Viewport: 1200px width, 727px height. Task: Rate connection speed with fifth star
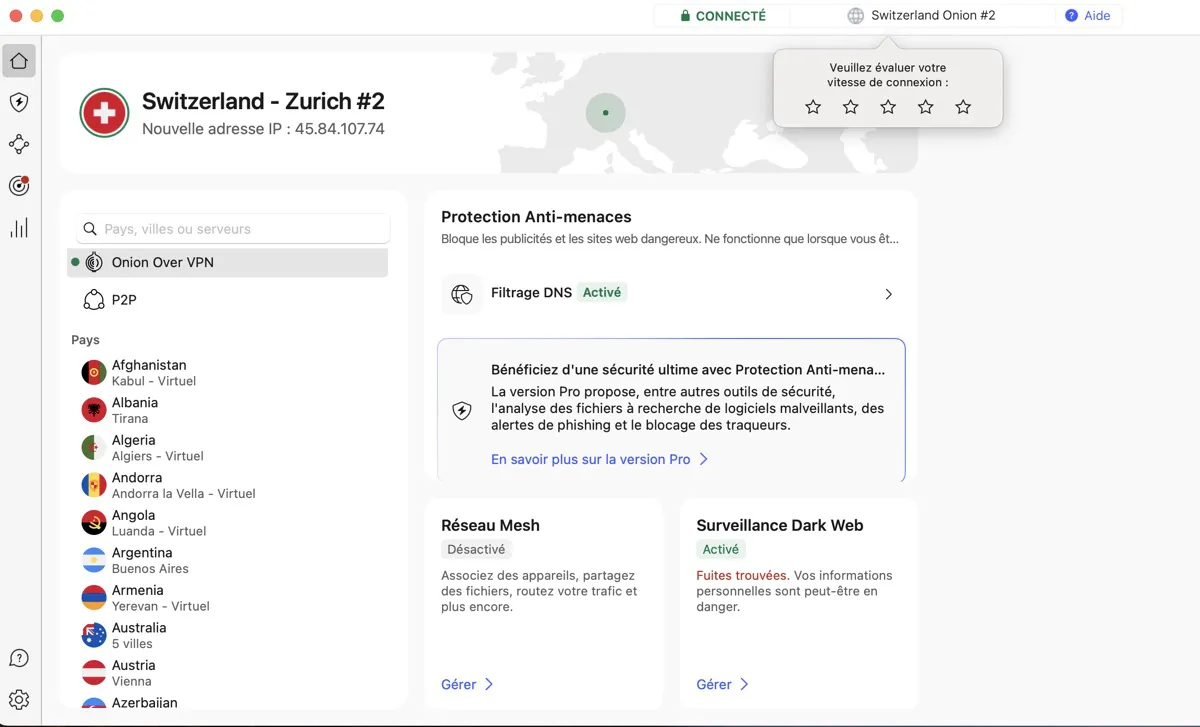pyautogui.click(x=963, y=107)
